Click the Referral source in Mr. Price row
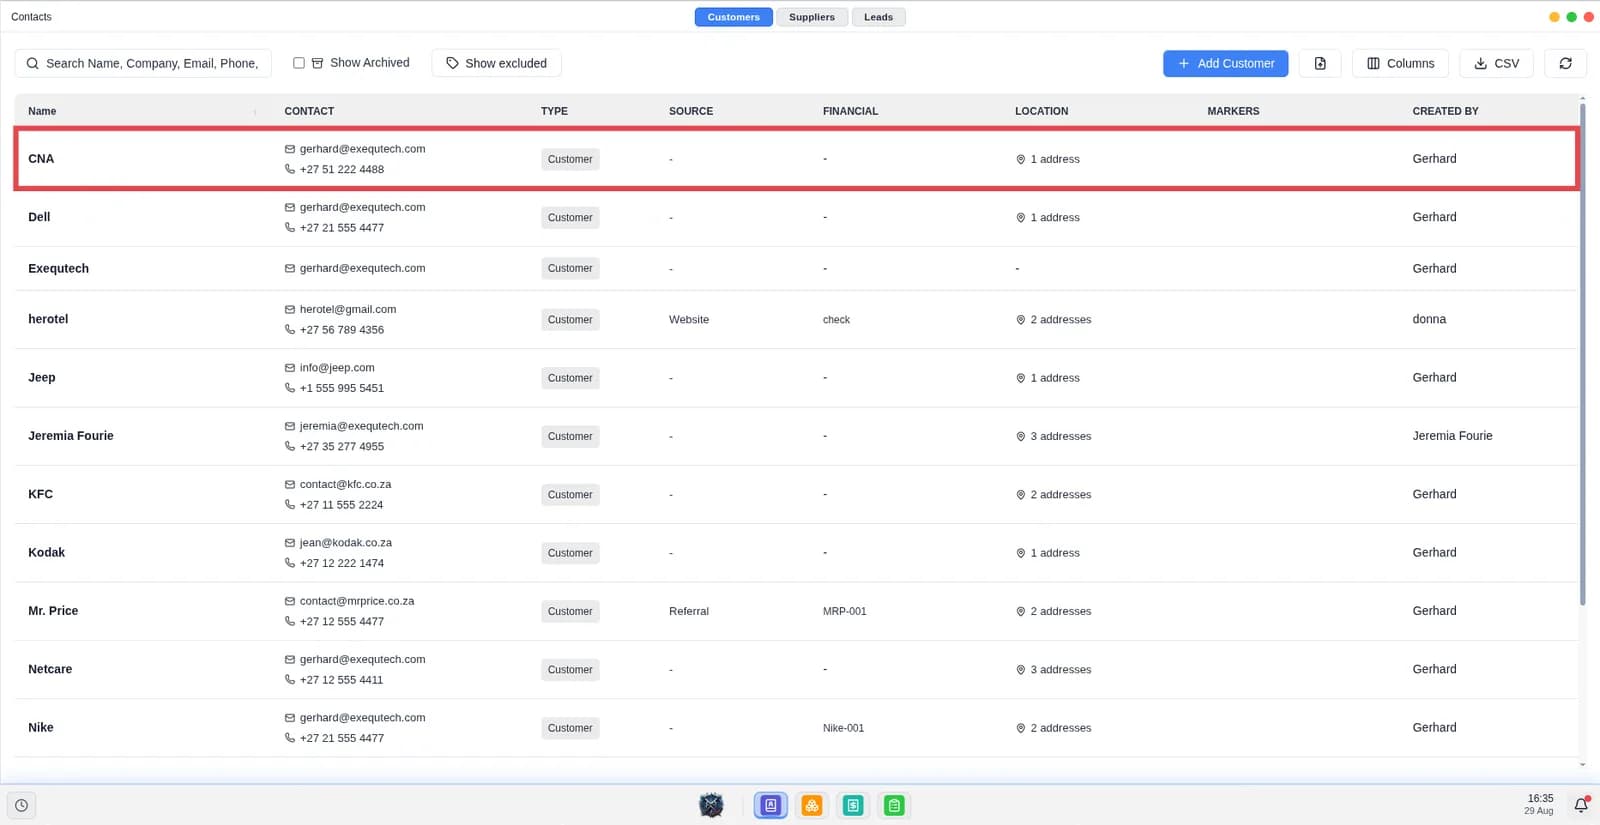Screen dimensions: 1600x825 click(x=689, y=611)
